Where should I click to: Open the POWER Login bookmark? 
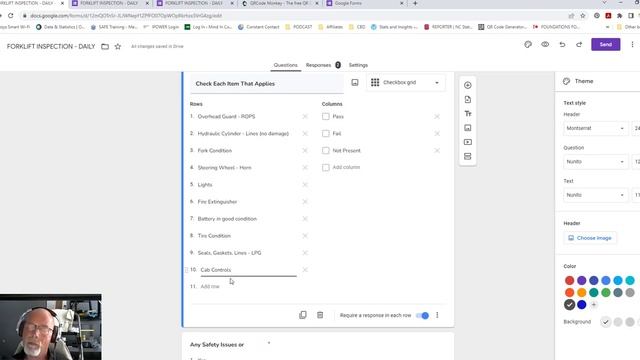pos(161,27)
